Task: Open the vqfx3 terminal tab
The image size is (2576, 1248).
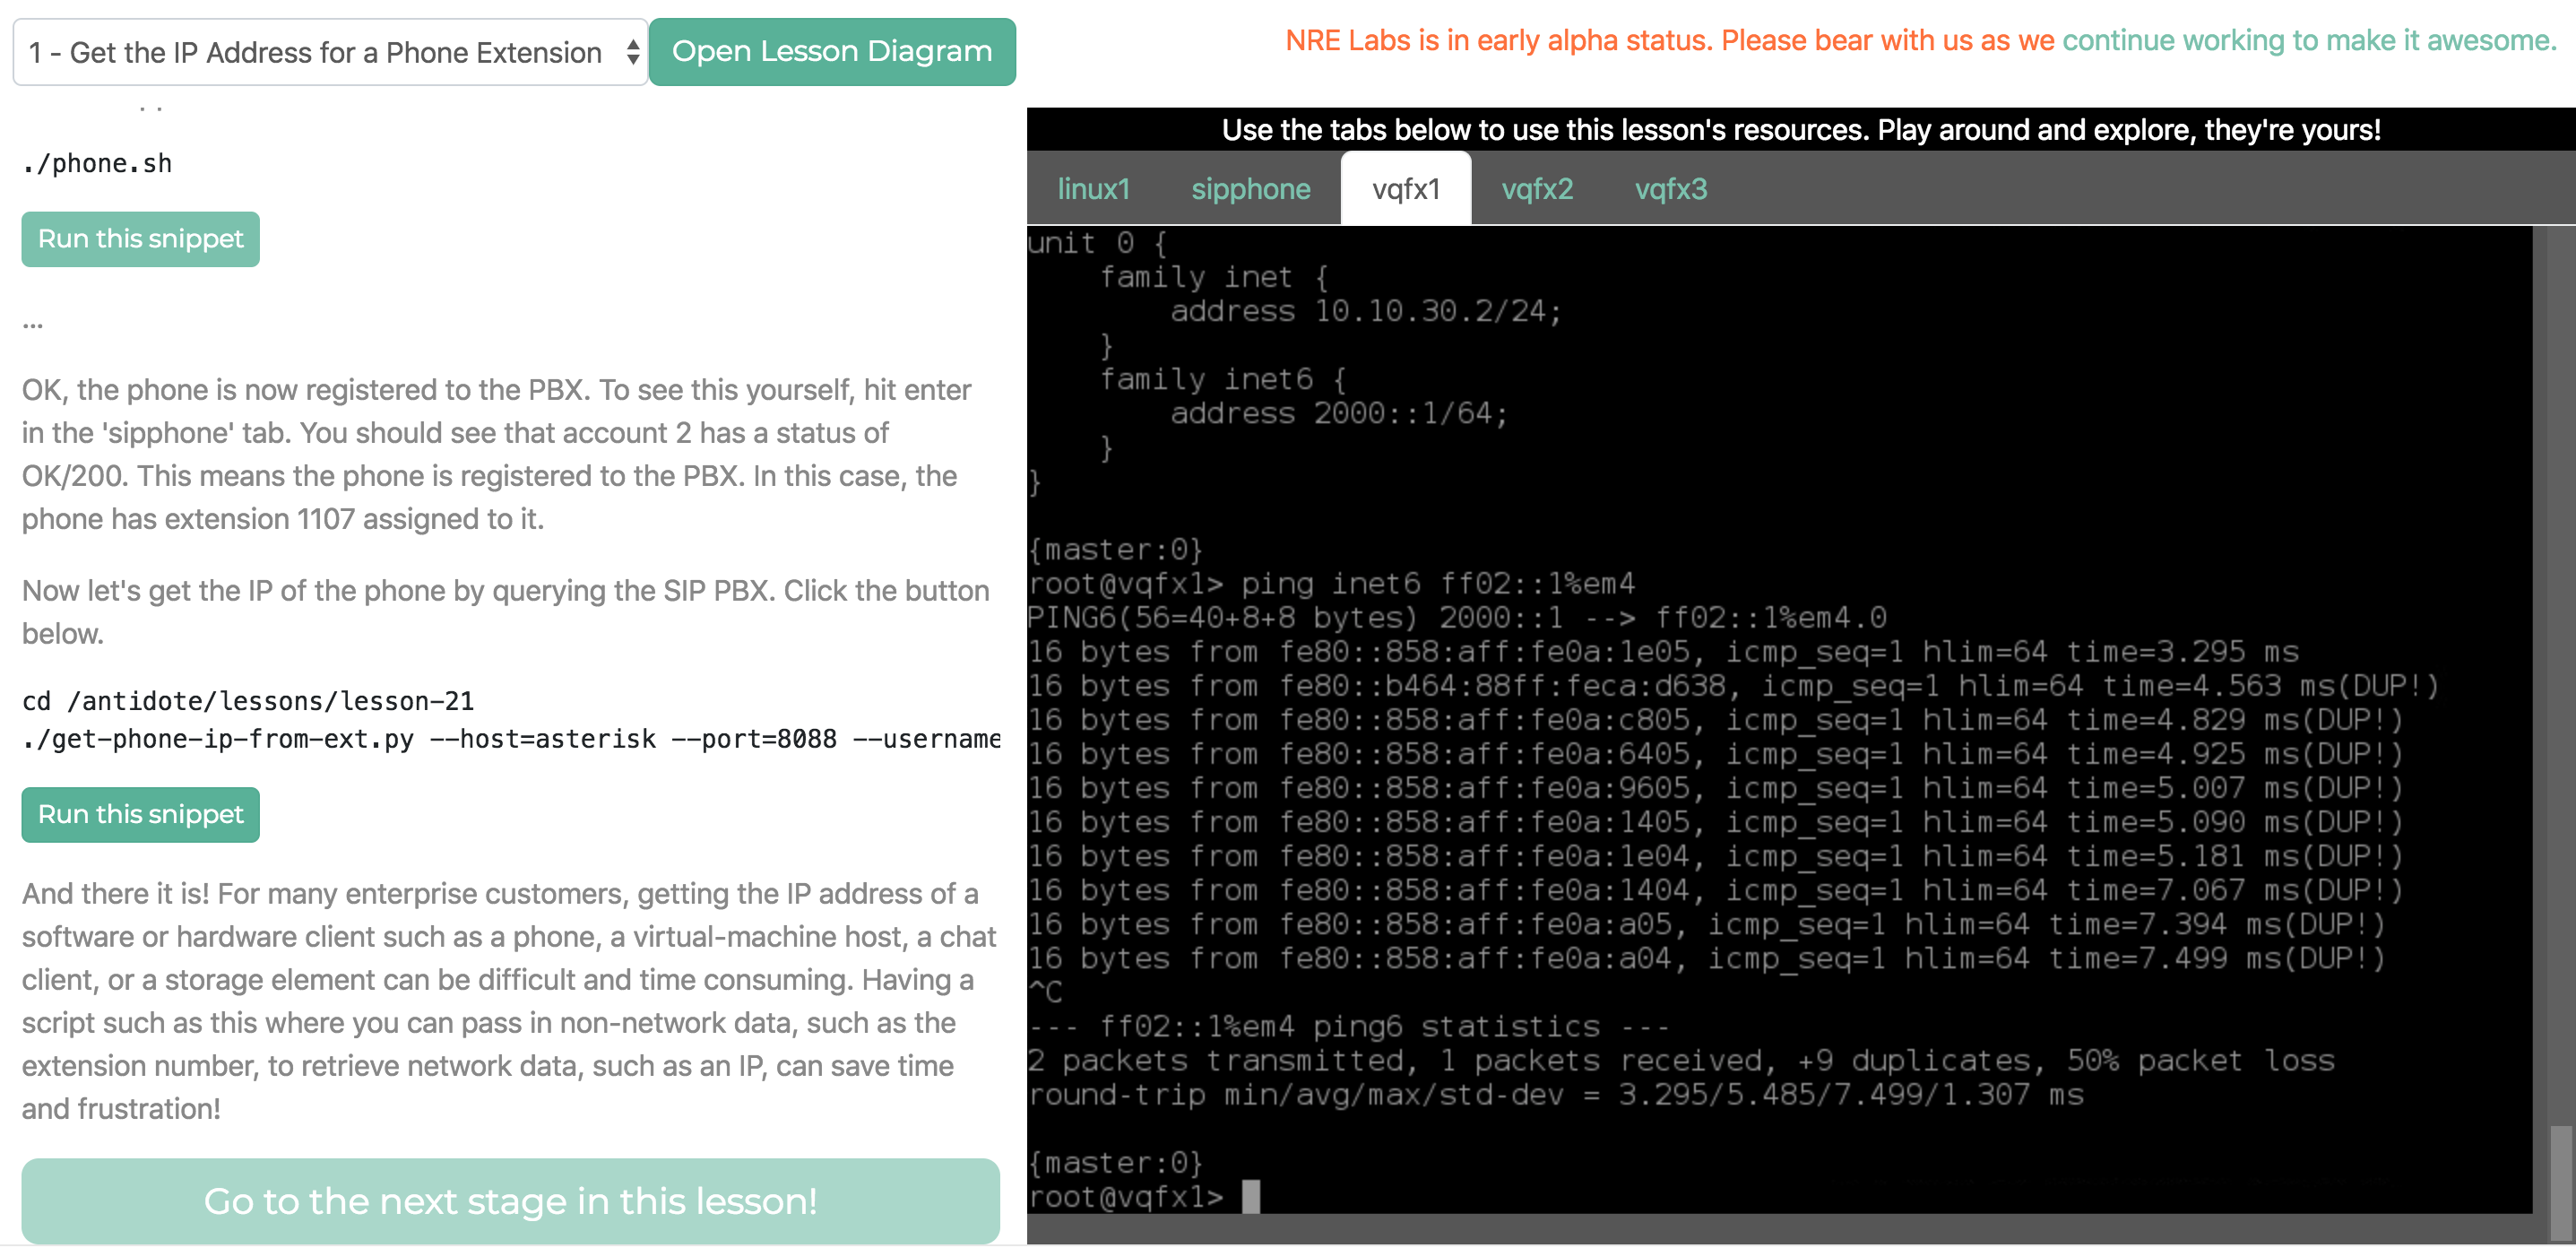Action: point(1671,189)
